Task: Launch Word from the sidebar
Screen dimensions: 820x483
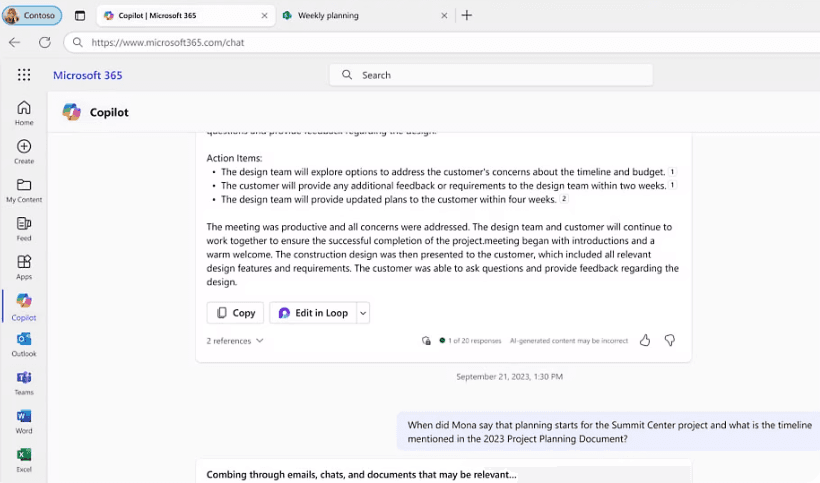Action: coord(24,421)
